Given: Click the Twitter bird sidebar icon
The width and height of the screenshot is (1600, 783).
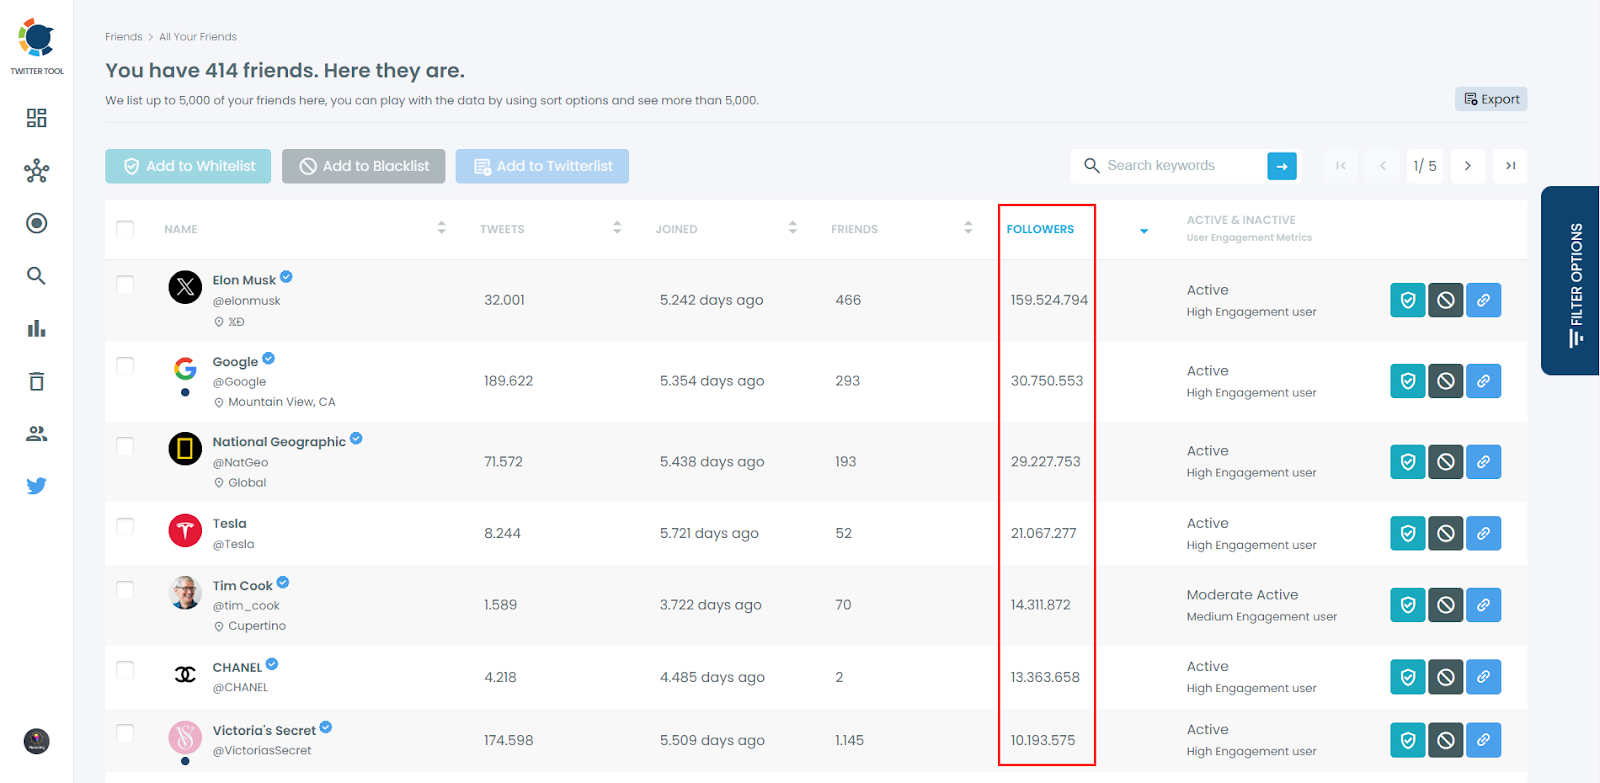Looking at the screenshot, I should pos(36,486).
